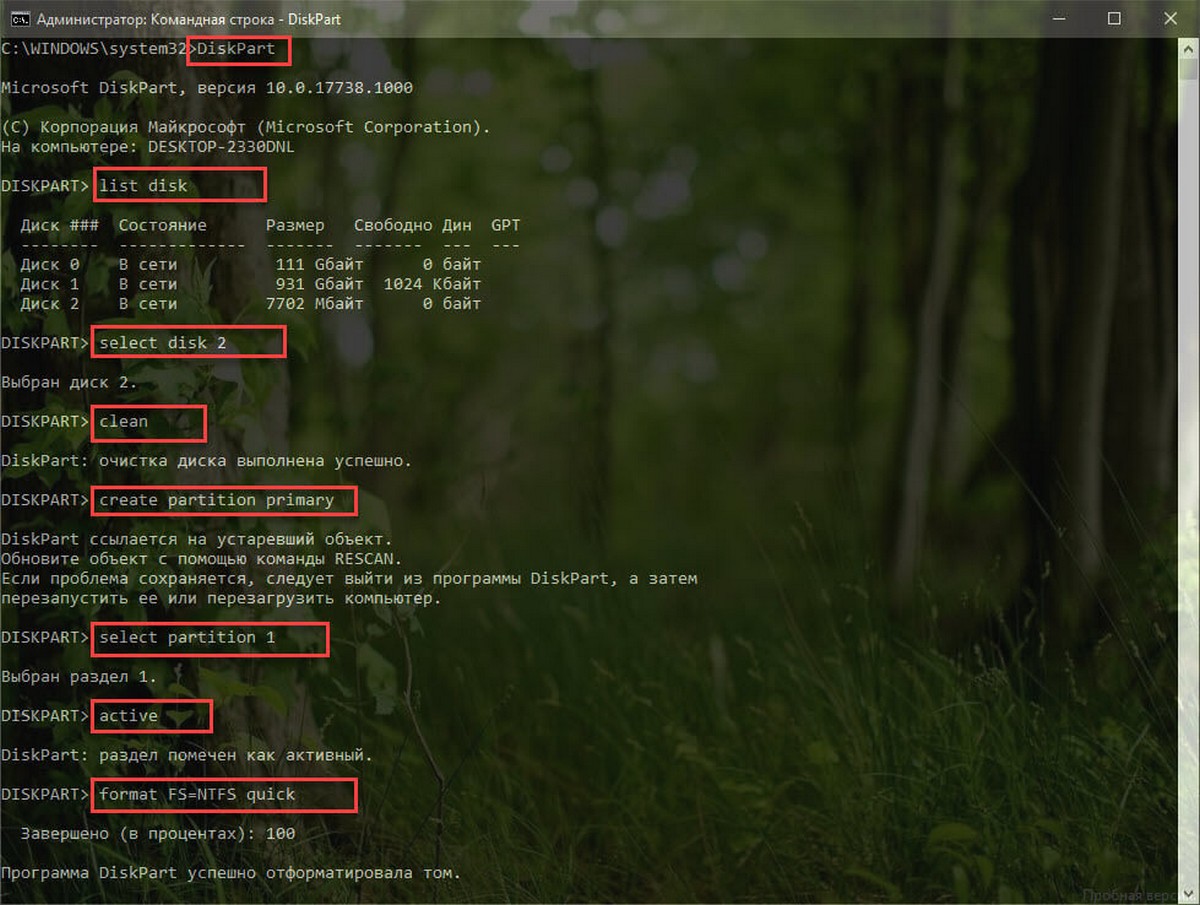Click the 'Обновите объект с помощью команды RESCAN' line

point(202,559)
